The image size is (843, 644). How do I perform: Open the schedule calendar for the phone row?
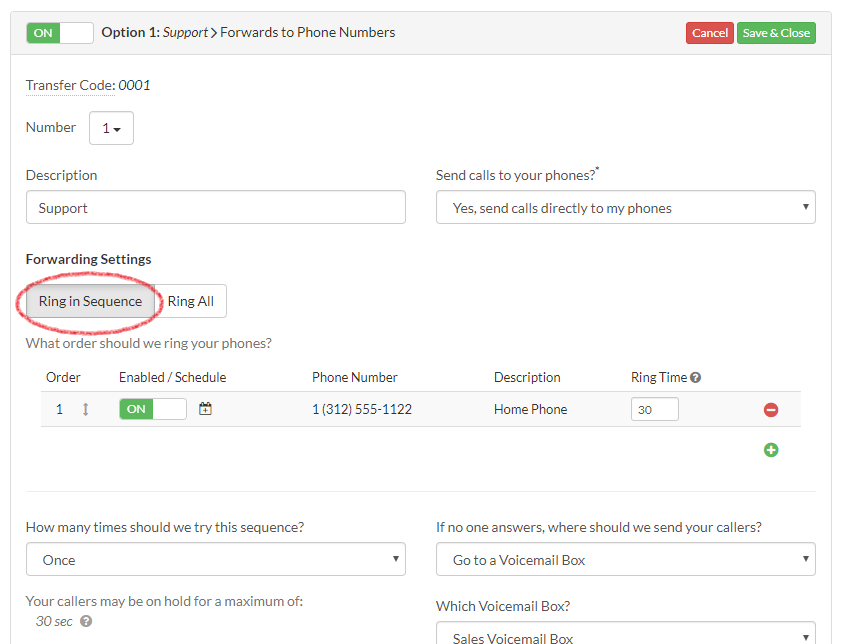pyautogui.click(x=205, y=408)
